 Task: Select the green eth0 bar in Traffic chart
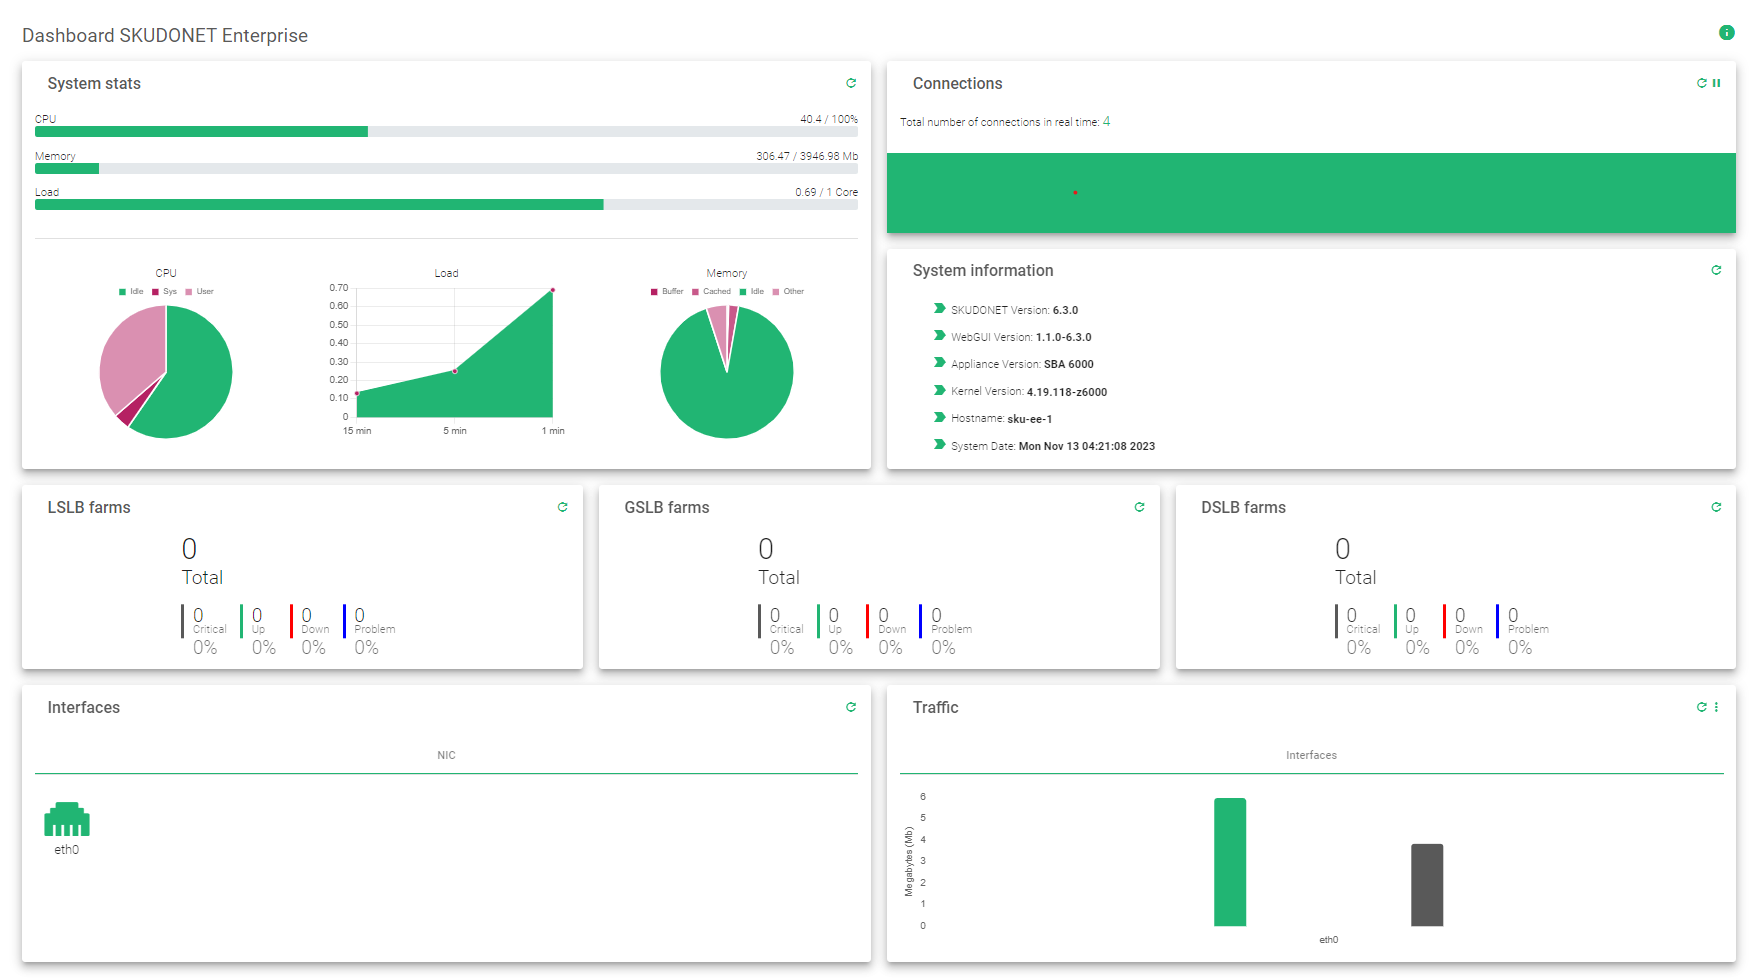pos(1229,862)
